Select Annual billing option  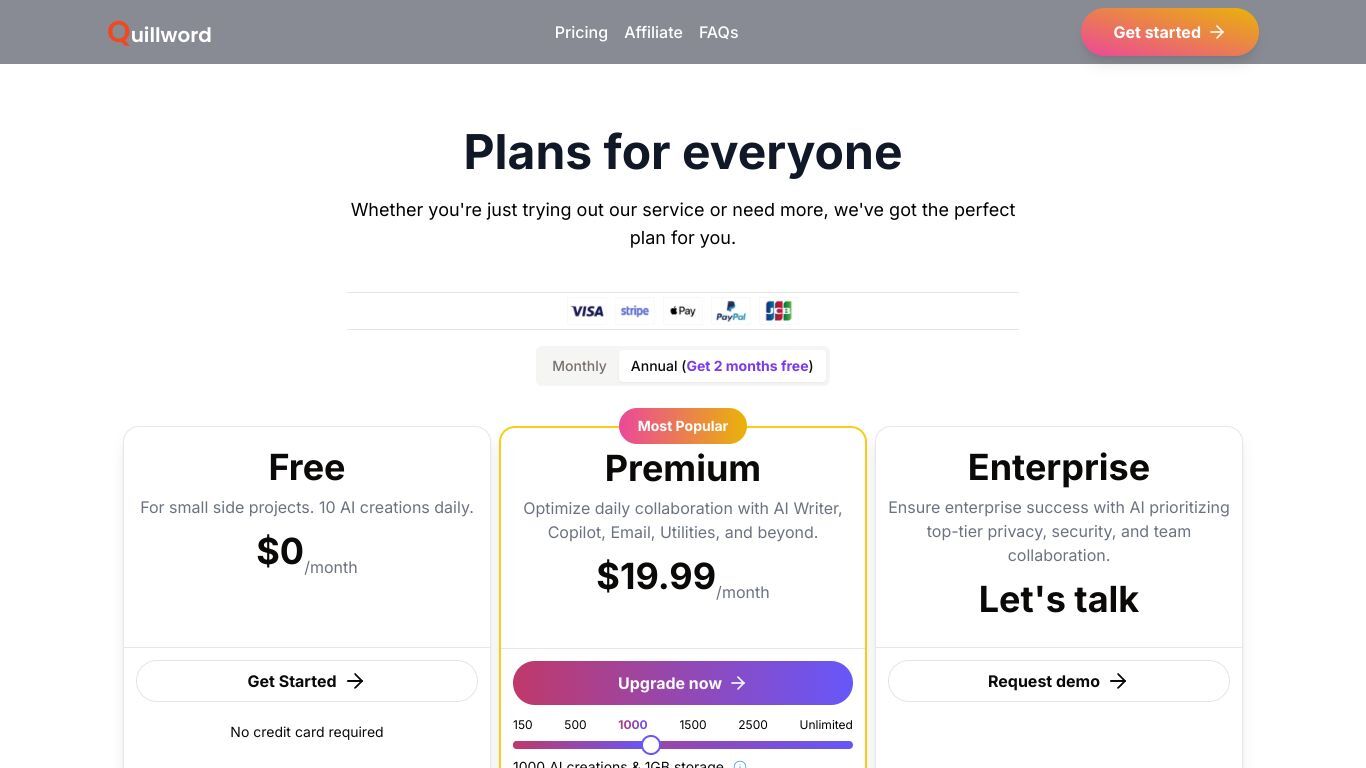(722, 366)
